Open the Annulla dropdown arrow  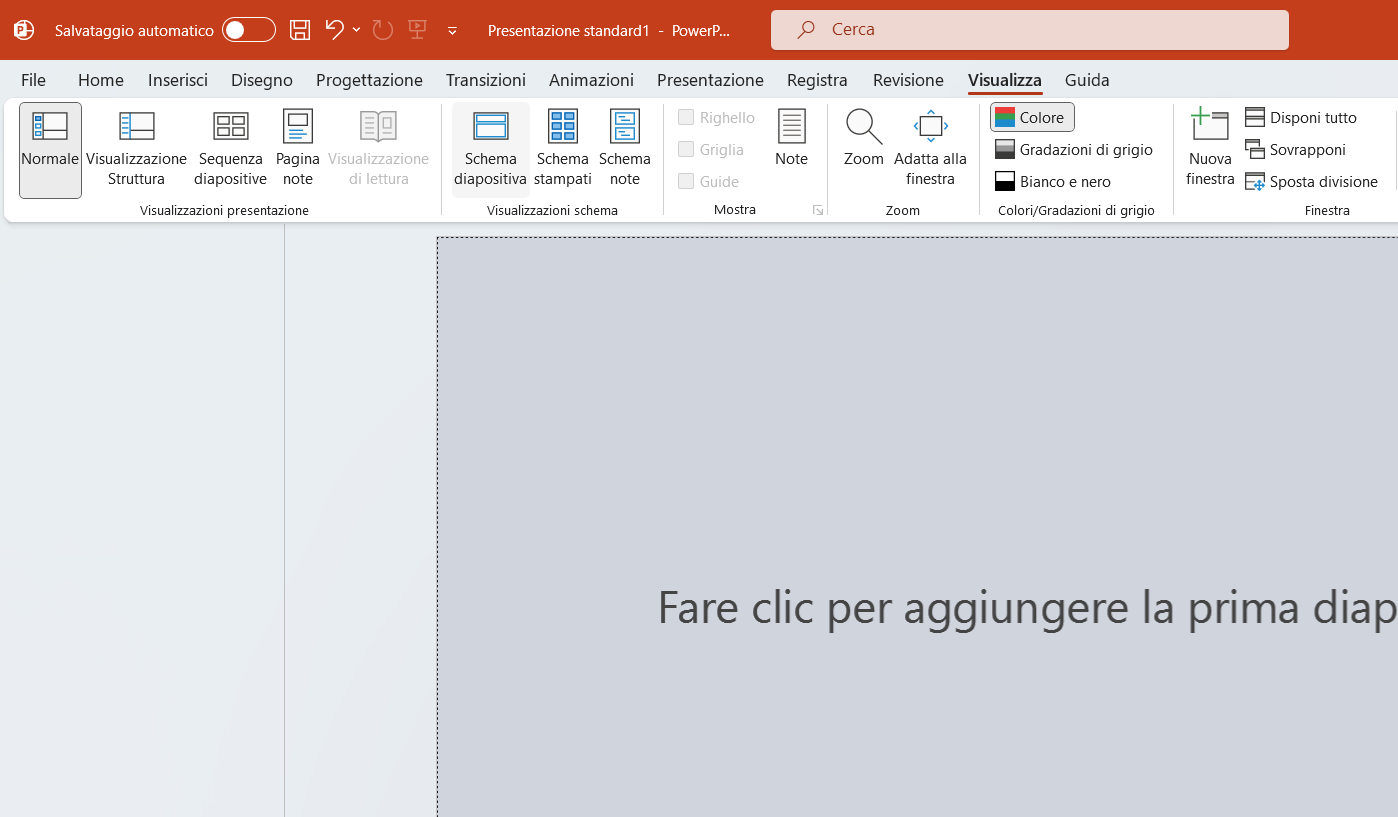pos(356,30)
